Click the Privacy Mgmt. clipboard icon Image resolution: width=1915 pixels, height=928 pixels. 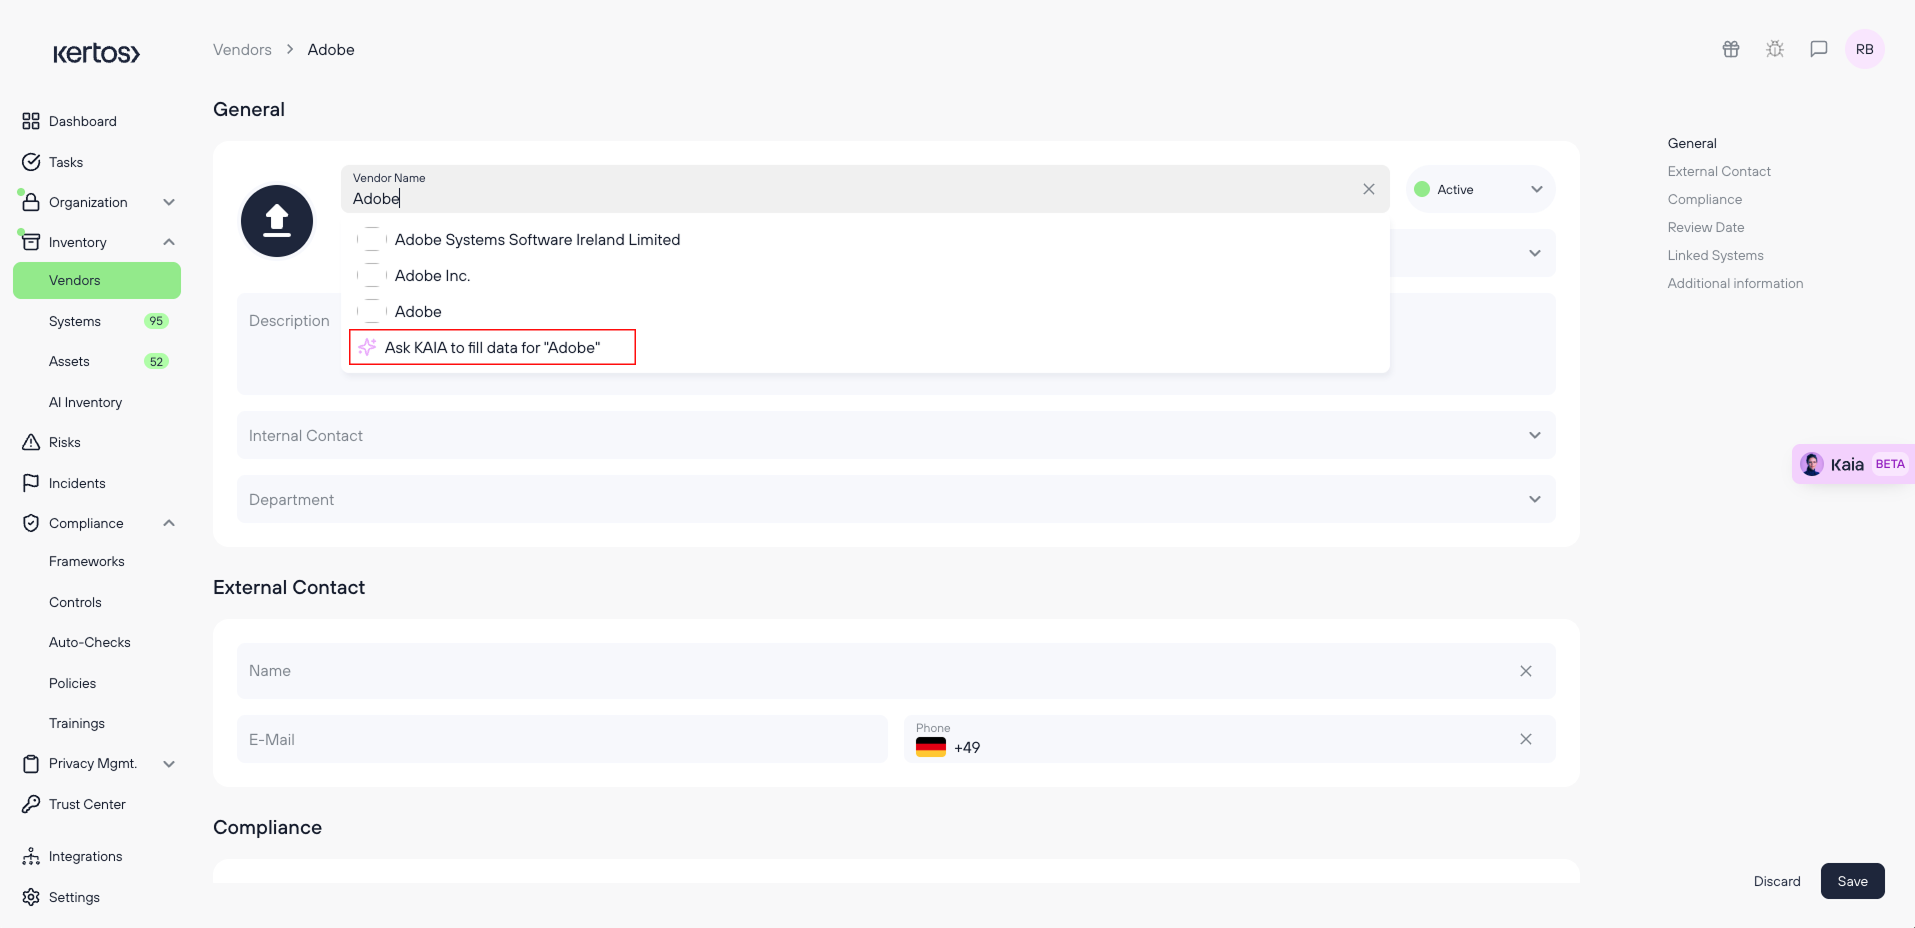[31, 764]
